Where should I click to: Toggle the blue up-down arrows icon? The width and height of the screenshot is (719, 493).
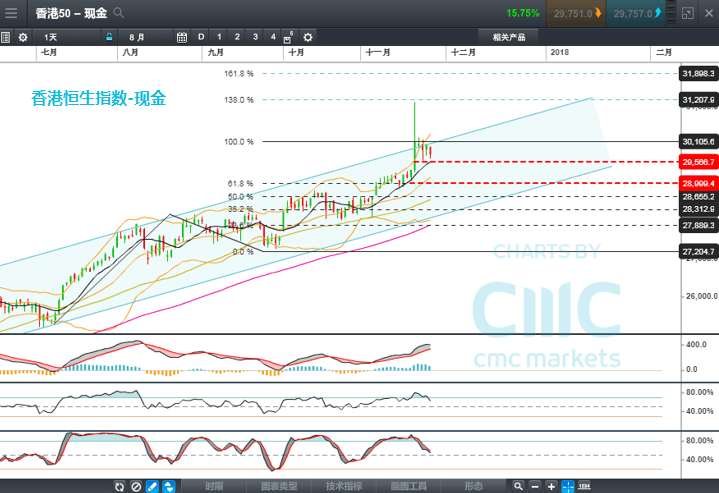pos(169,486)
